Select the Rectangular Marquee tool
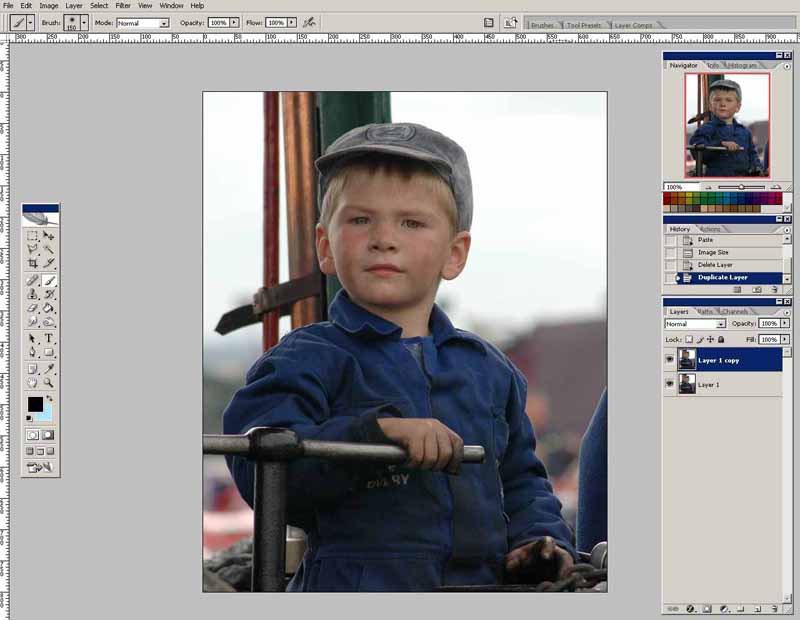 pos(33,236)
